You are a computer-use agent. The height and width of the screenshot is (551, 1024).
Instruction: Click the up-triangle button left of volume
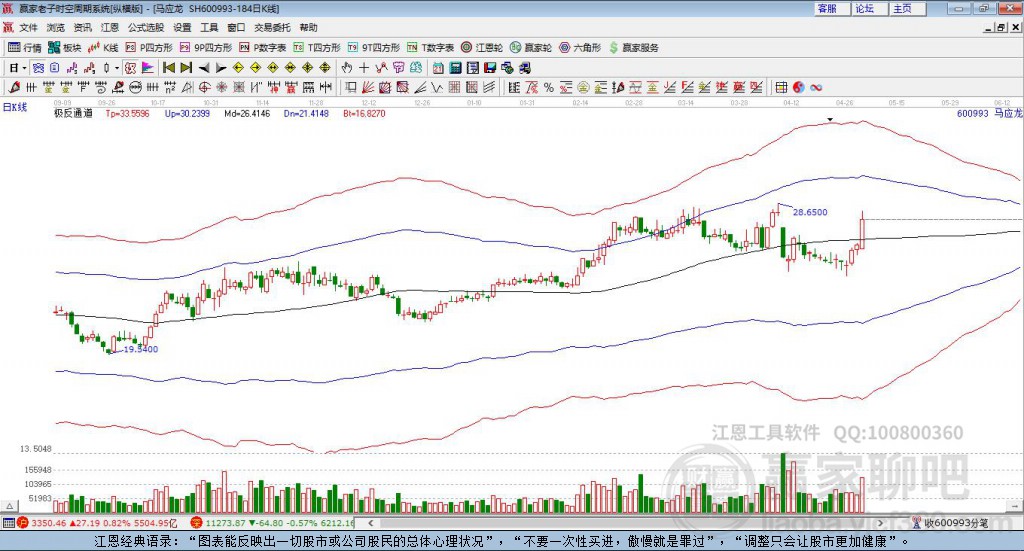point(10,506)
